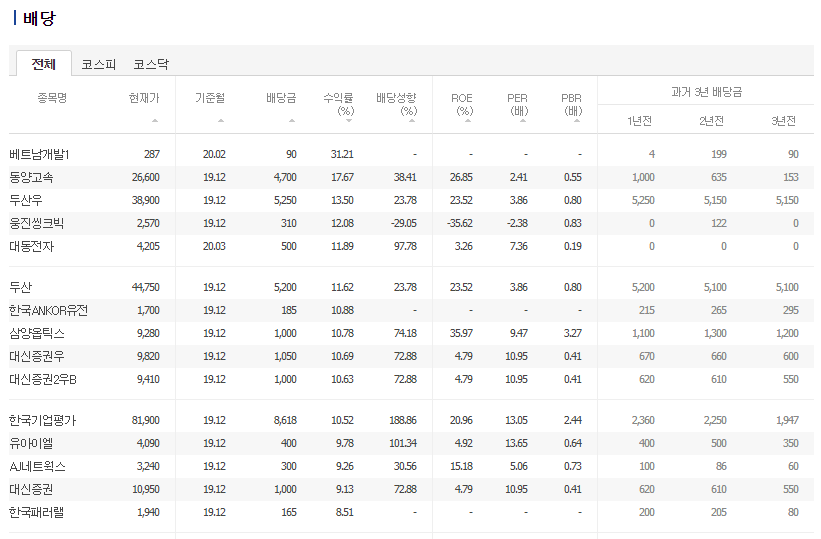Screen dimensions: 821x539
Task: Click the 배당 page heading
Action: (x=39, y=18)
